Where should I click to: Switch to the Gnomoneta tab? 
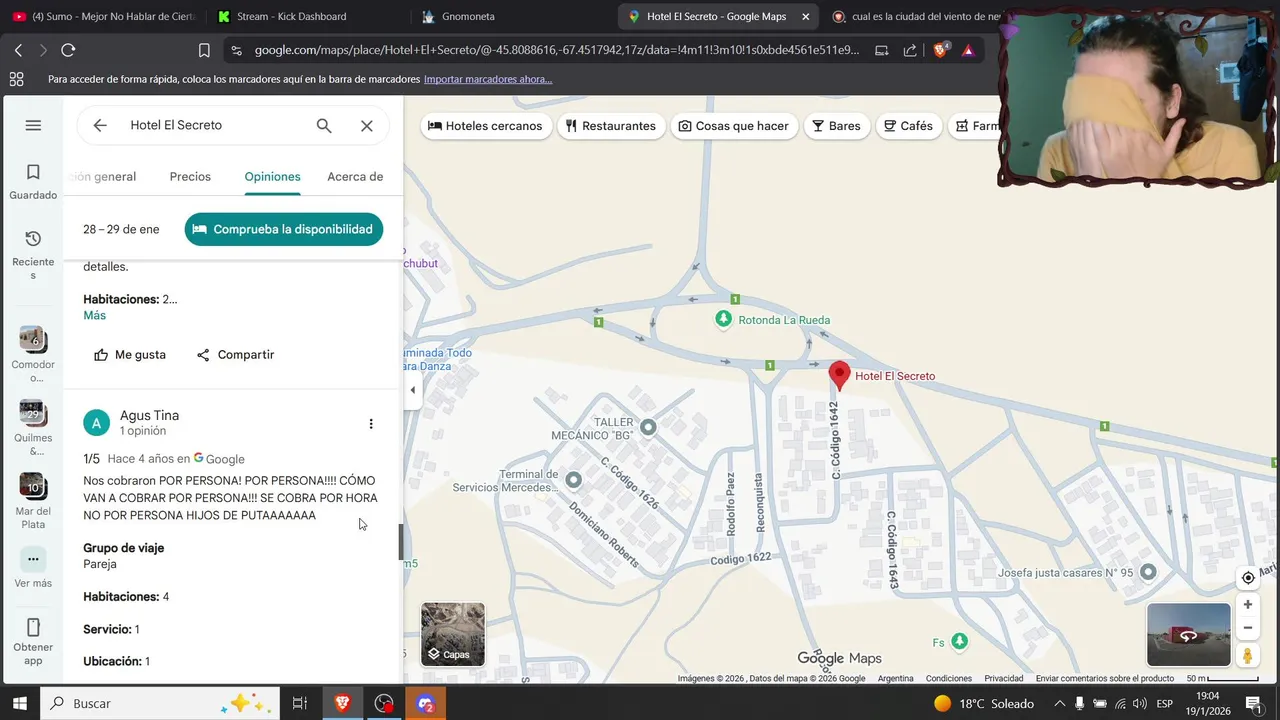coord(468,16)
